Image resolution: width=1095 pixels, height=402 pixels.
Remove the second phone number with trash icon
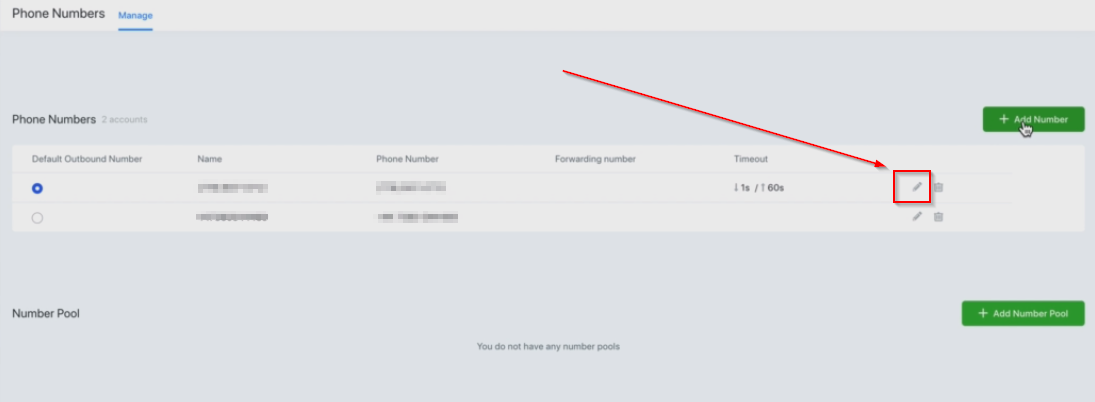tap(939, 216)
